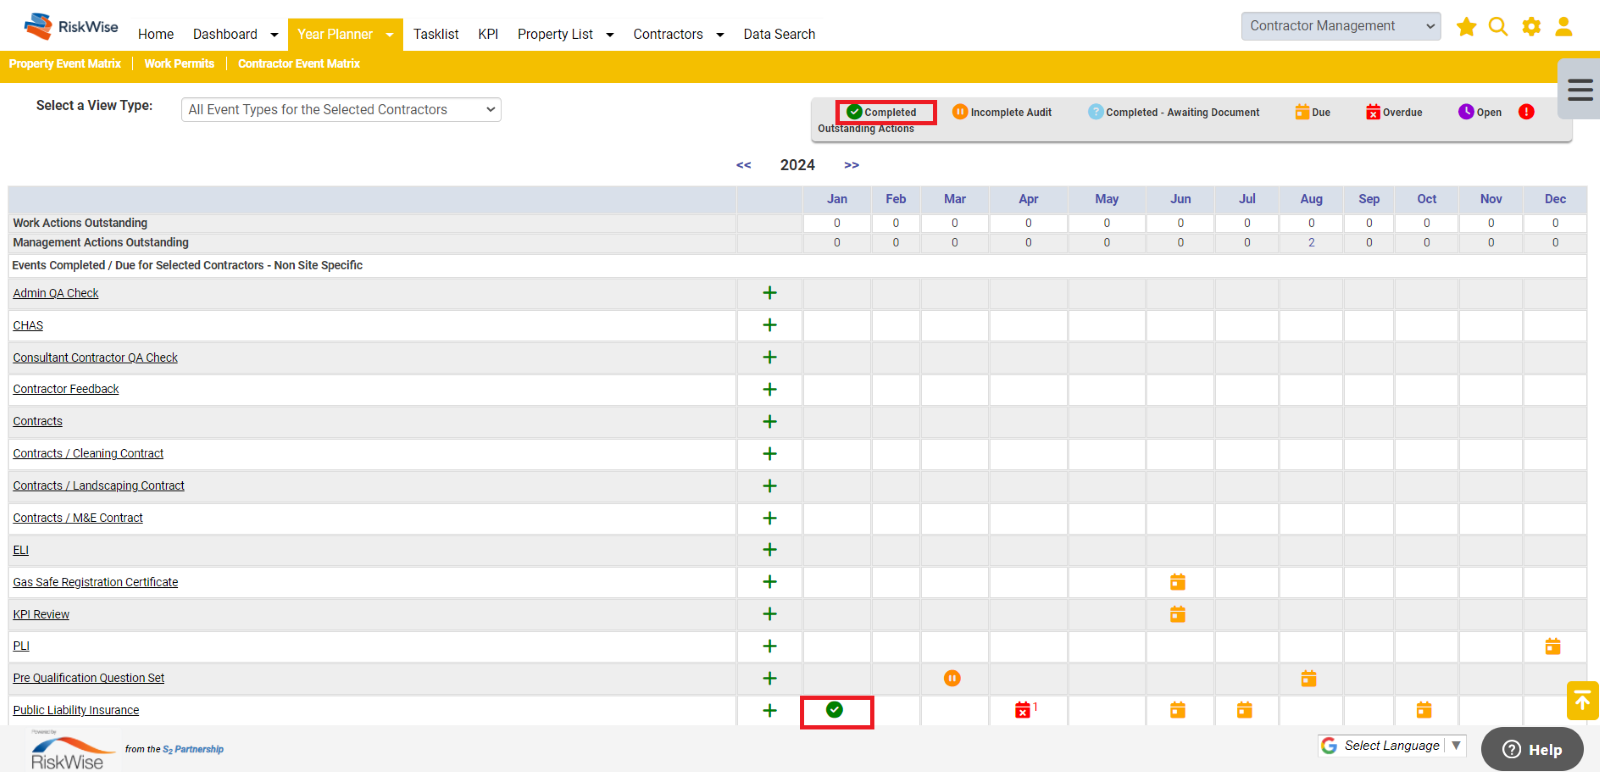The image size is (1600, 772).
Task: Open the KPI menu item
Action: point(488,34)
